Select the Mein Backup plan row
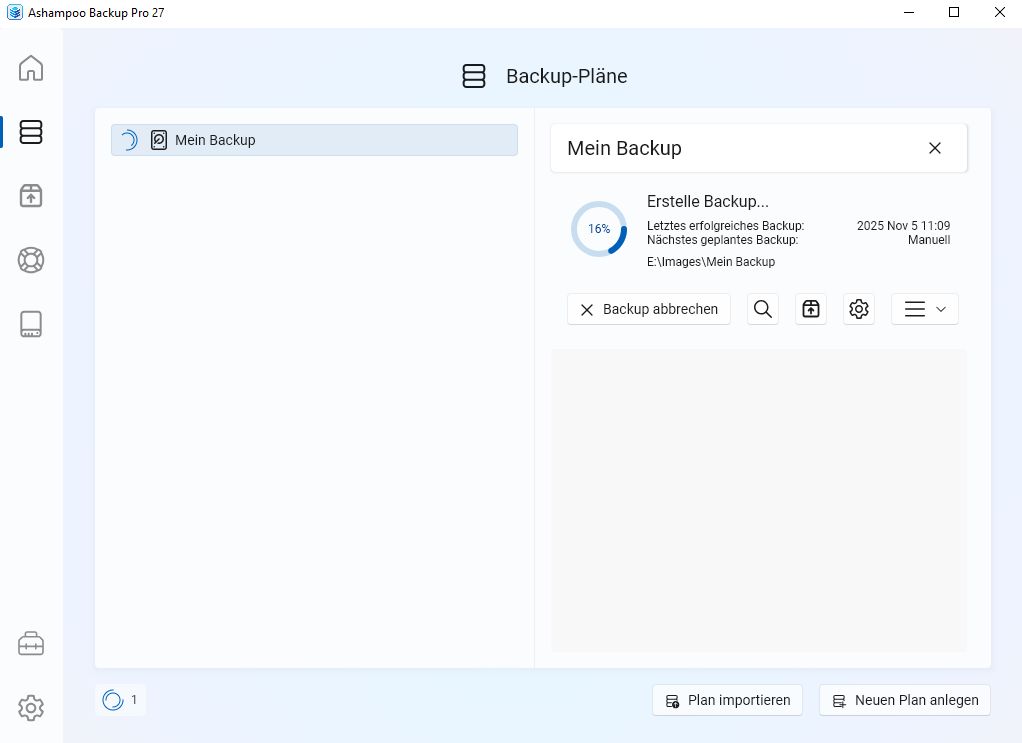The image size is (1022, 743). (x=314, y=140)
